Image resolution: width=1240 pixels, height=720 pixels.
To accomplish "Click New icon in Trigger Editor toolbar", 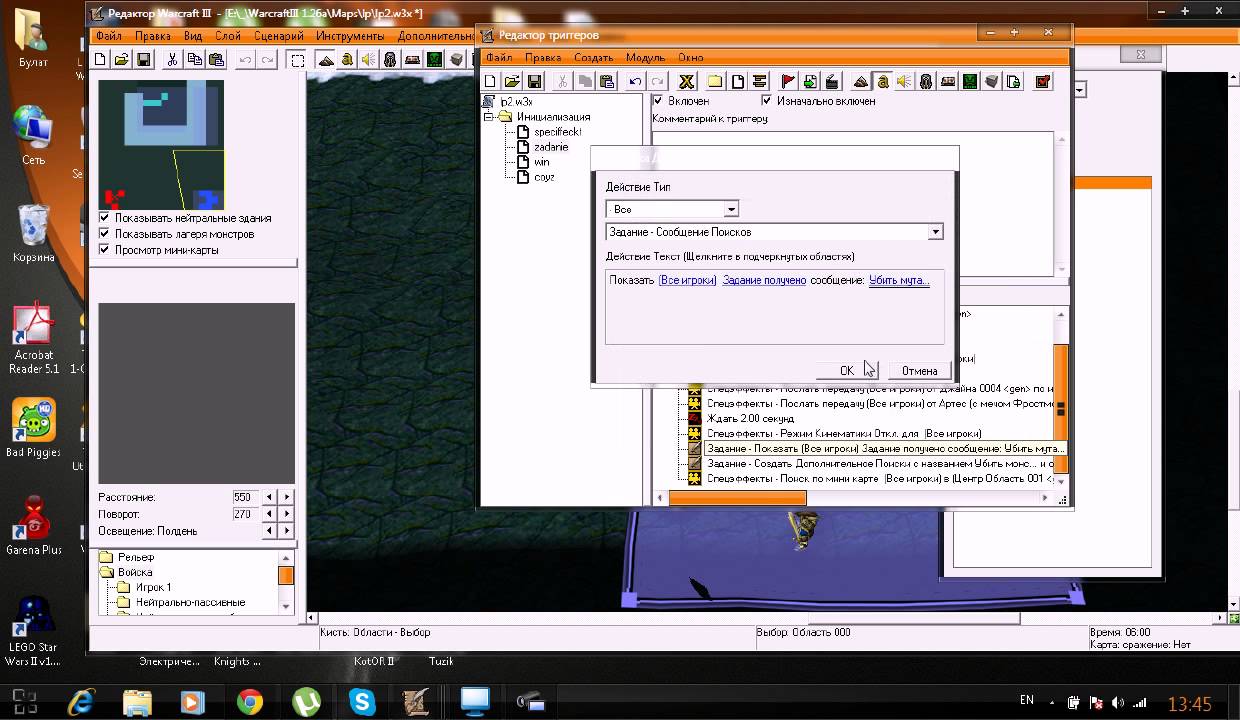I will [x=490, y=82].
